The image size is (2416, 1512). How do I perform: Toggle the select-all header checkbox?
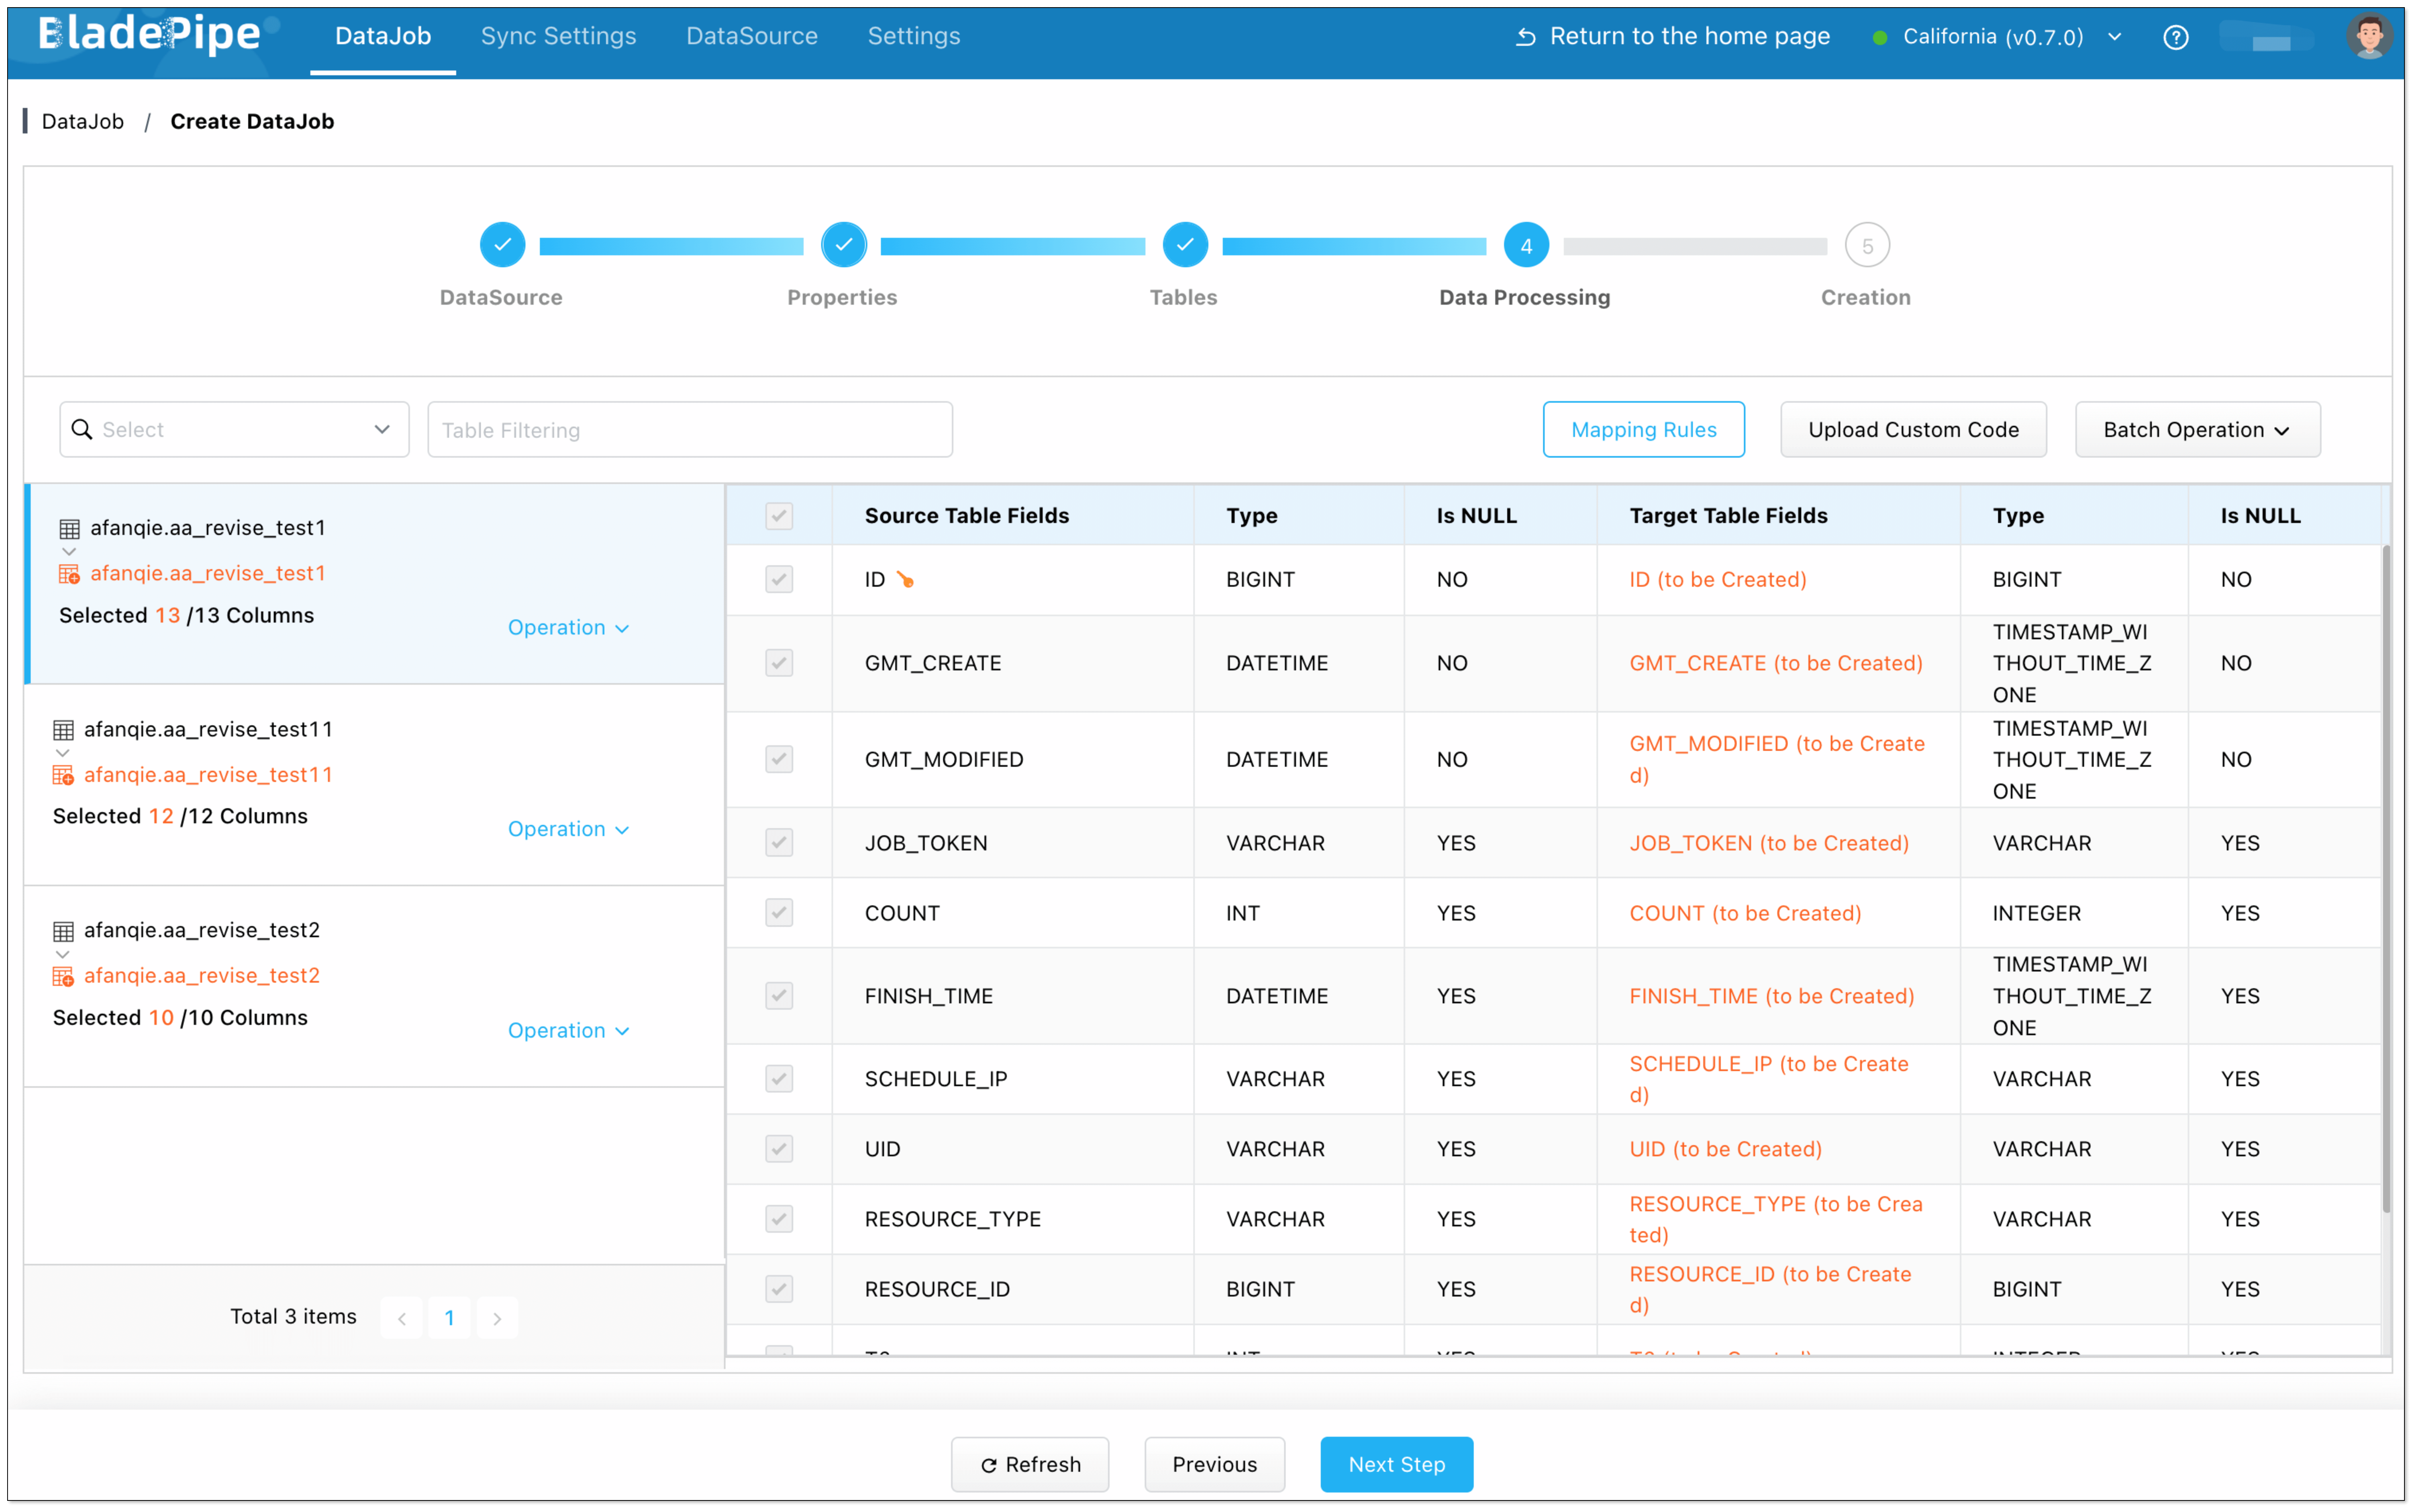pyautogui.click(x=779, y=516)
